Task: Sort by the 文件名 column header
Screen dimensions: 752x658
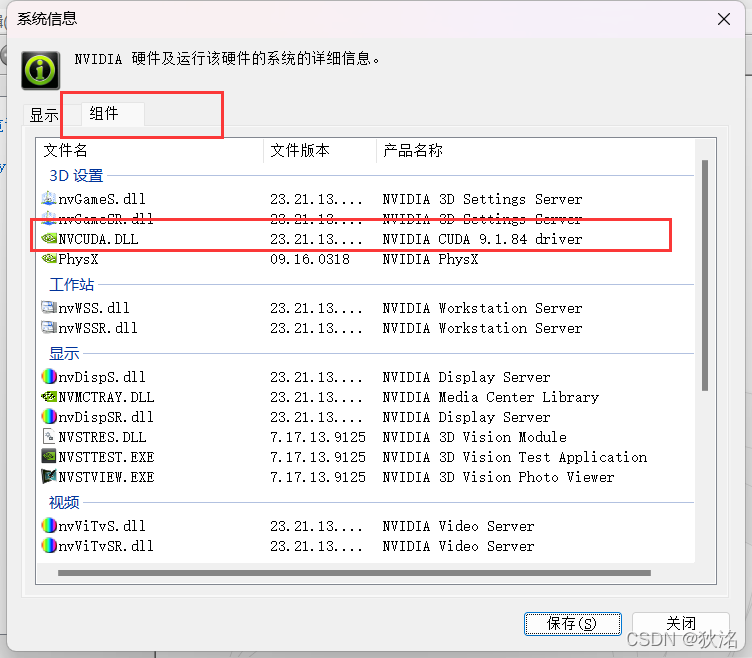Action: click(x=150, y=151)
